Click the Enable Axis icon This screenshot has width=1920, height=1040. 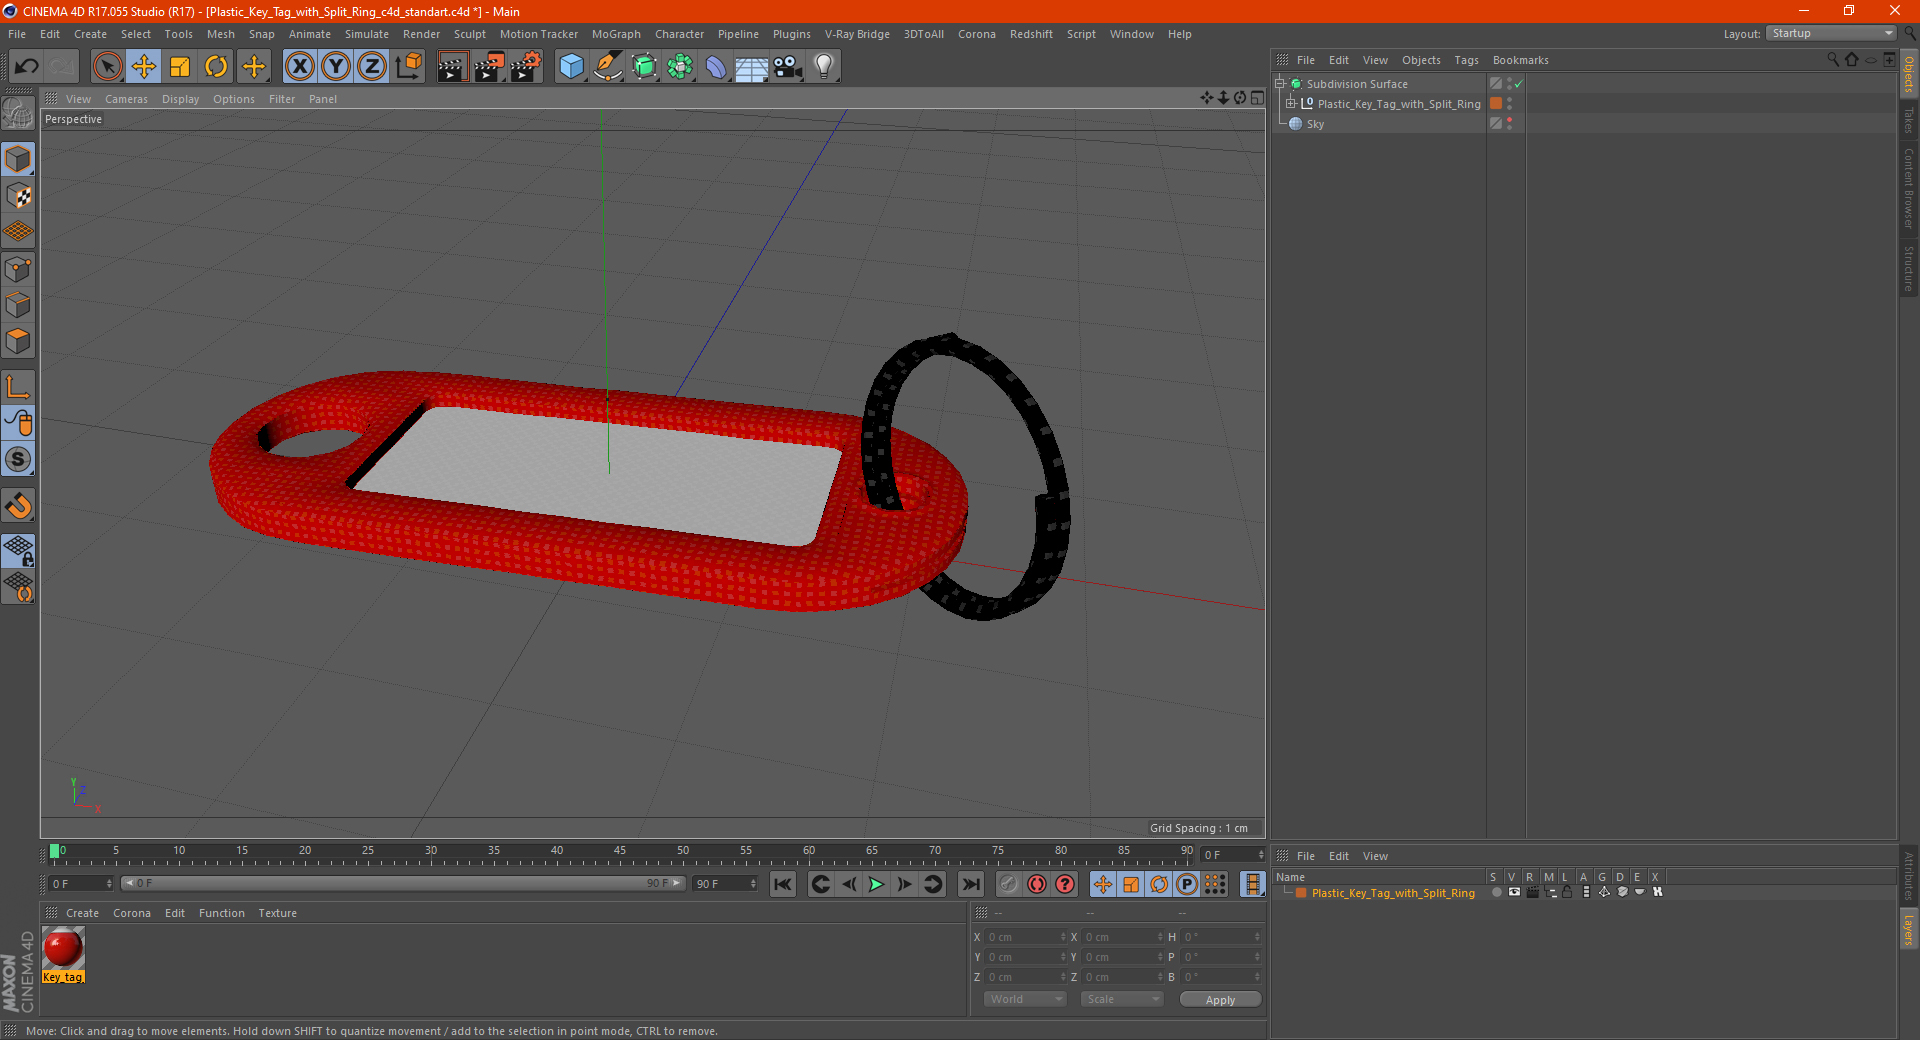[x=18, y=387]
